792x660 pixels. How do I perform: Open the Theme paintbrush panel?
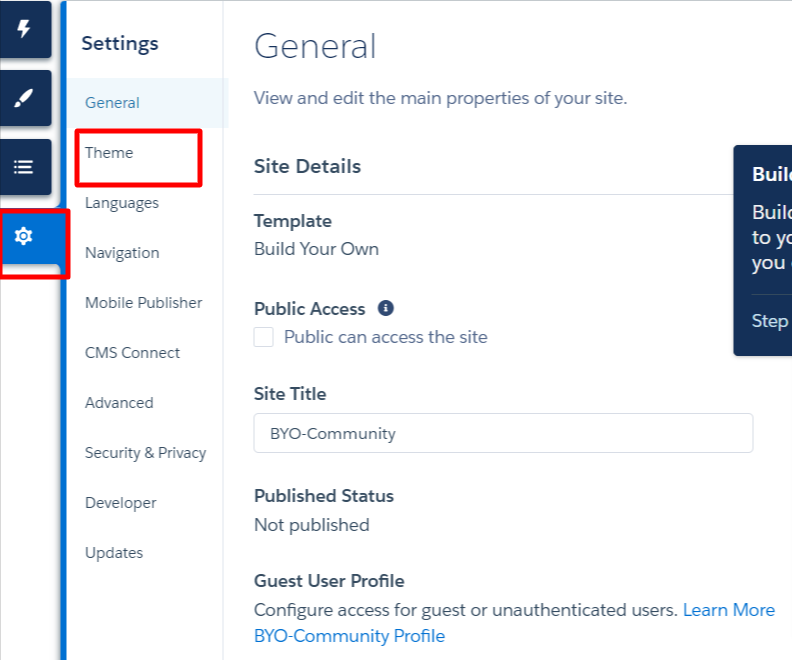[24, 99]
